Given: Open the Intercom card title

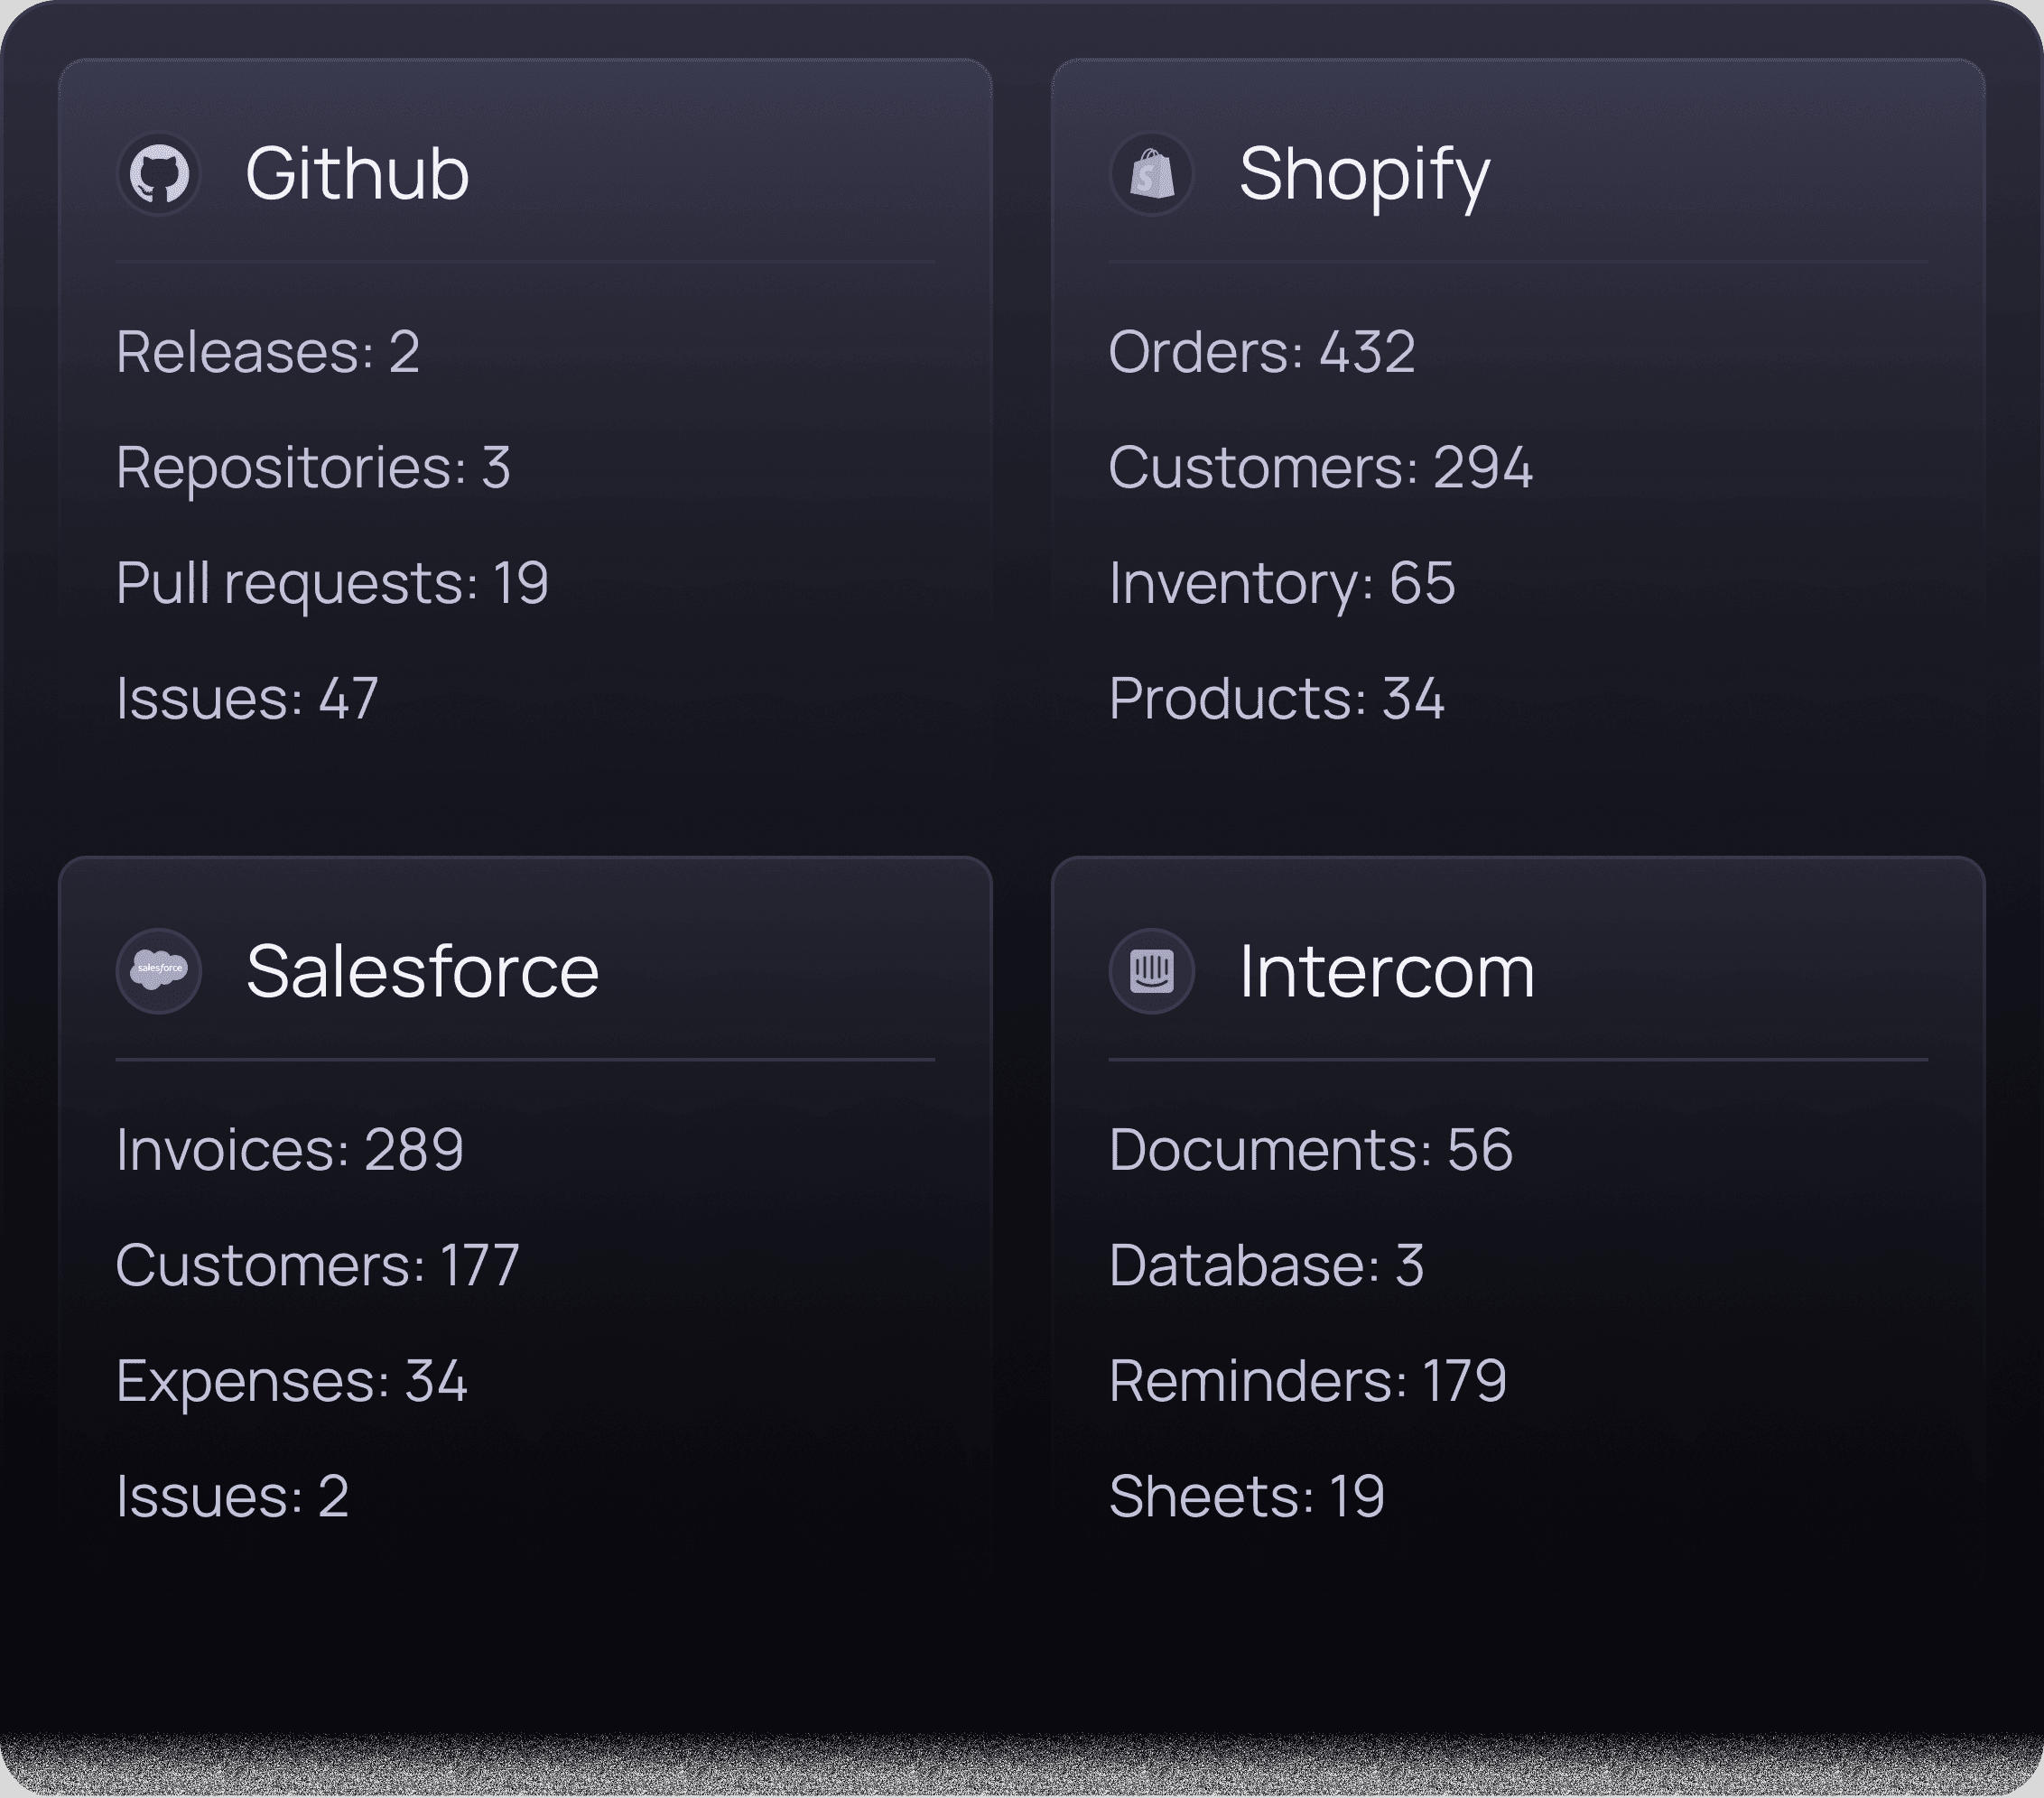Looking at the screenshot, I should coord(1387,971).
